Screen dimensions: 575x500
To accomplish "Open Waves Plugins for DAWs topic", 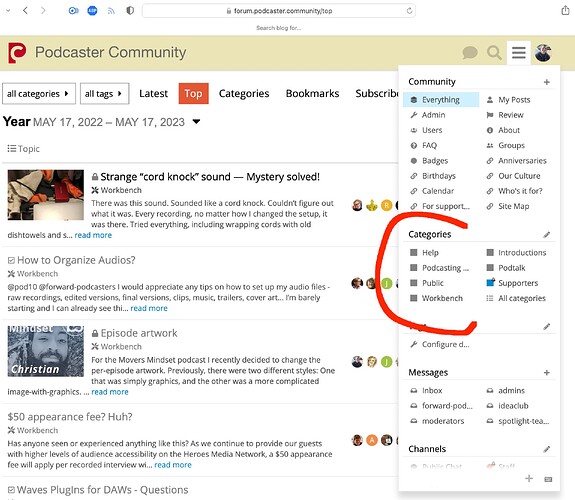I will 102,490.
